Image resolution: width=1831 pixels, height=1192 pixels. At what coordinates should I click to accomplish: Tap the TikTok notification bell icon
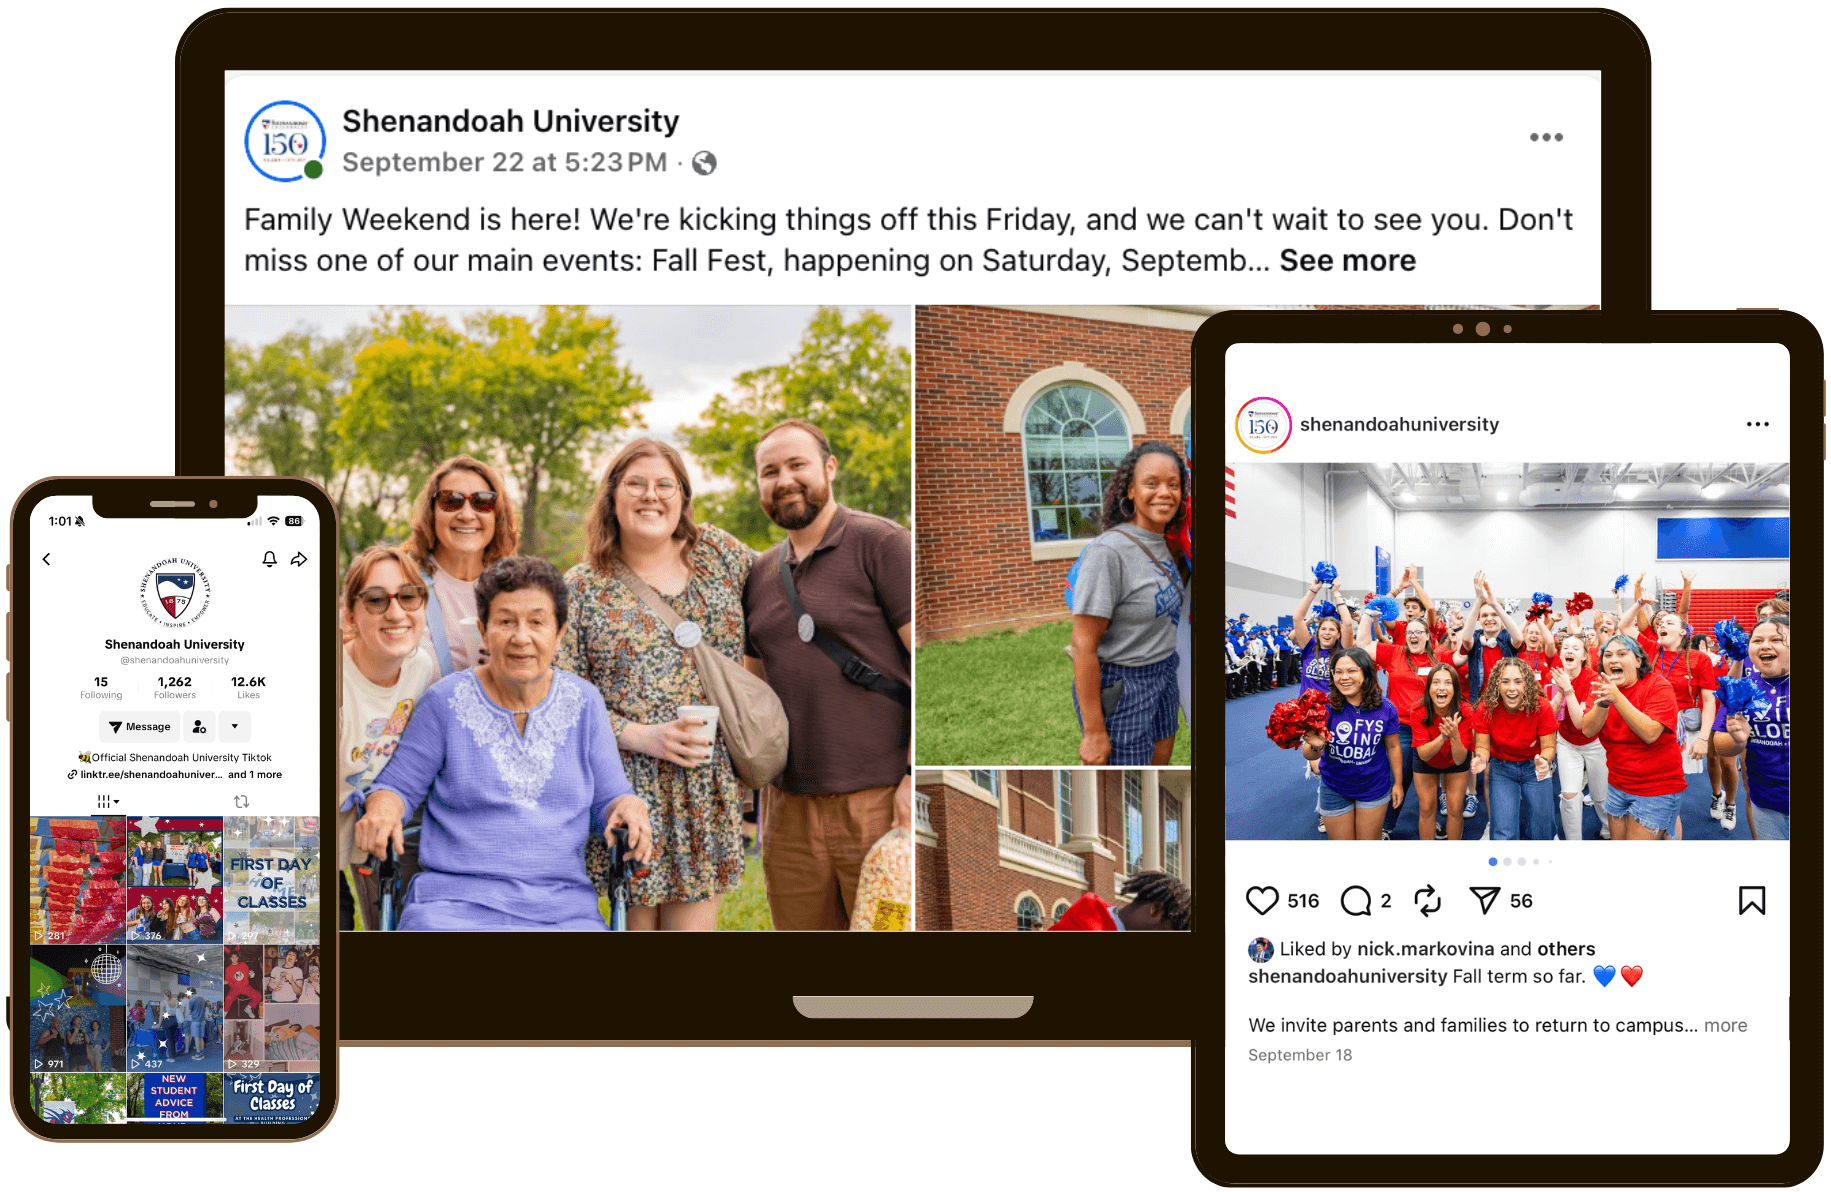(269, 559)
